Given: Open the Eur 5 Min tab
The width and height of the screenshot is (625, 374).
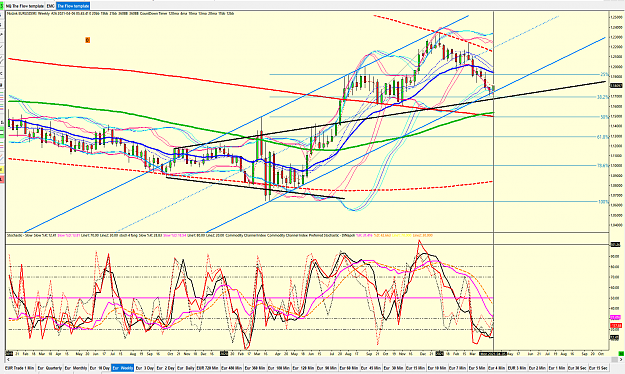Looking at the screenshot, I should click(477, 368).
